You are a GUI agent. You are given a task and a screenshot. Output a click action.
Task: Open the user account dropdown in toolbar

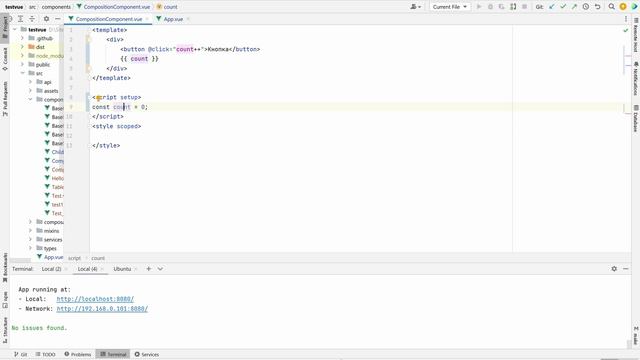416,7
